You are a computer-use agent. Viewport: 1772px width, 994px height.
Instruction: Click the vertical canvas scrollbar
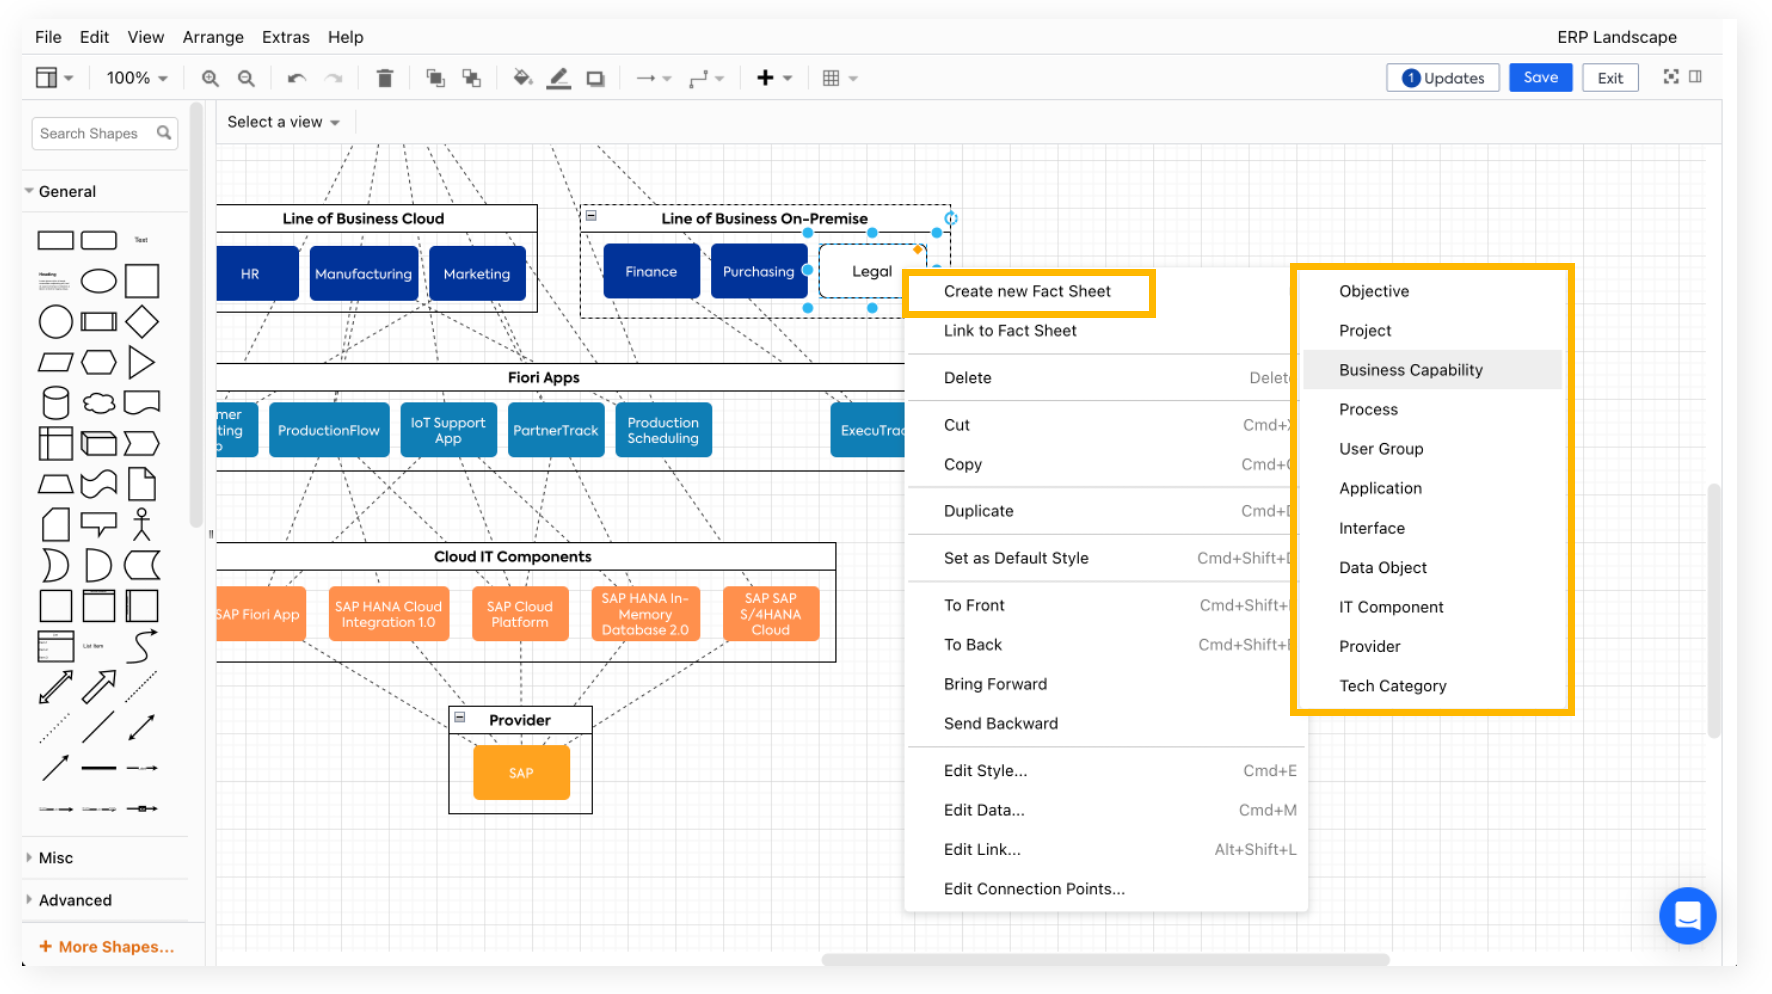pyautogui.click(x=1714, y=610)
